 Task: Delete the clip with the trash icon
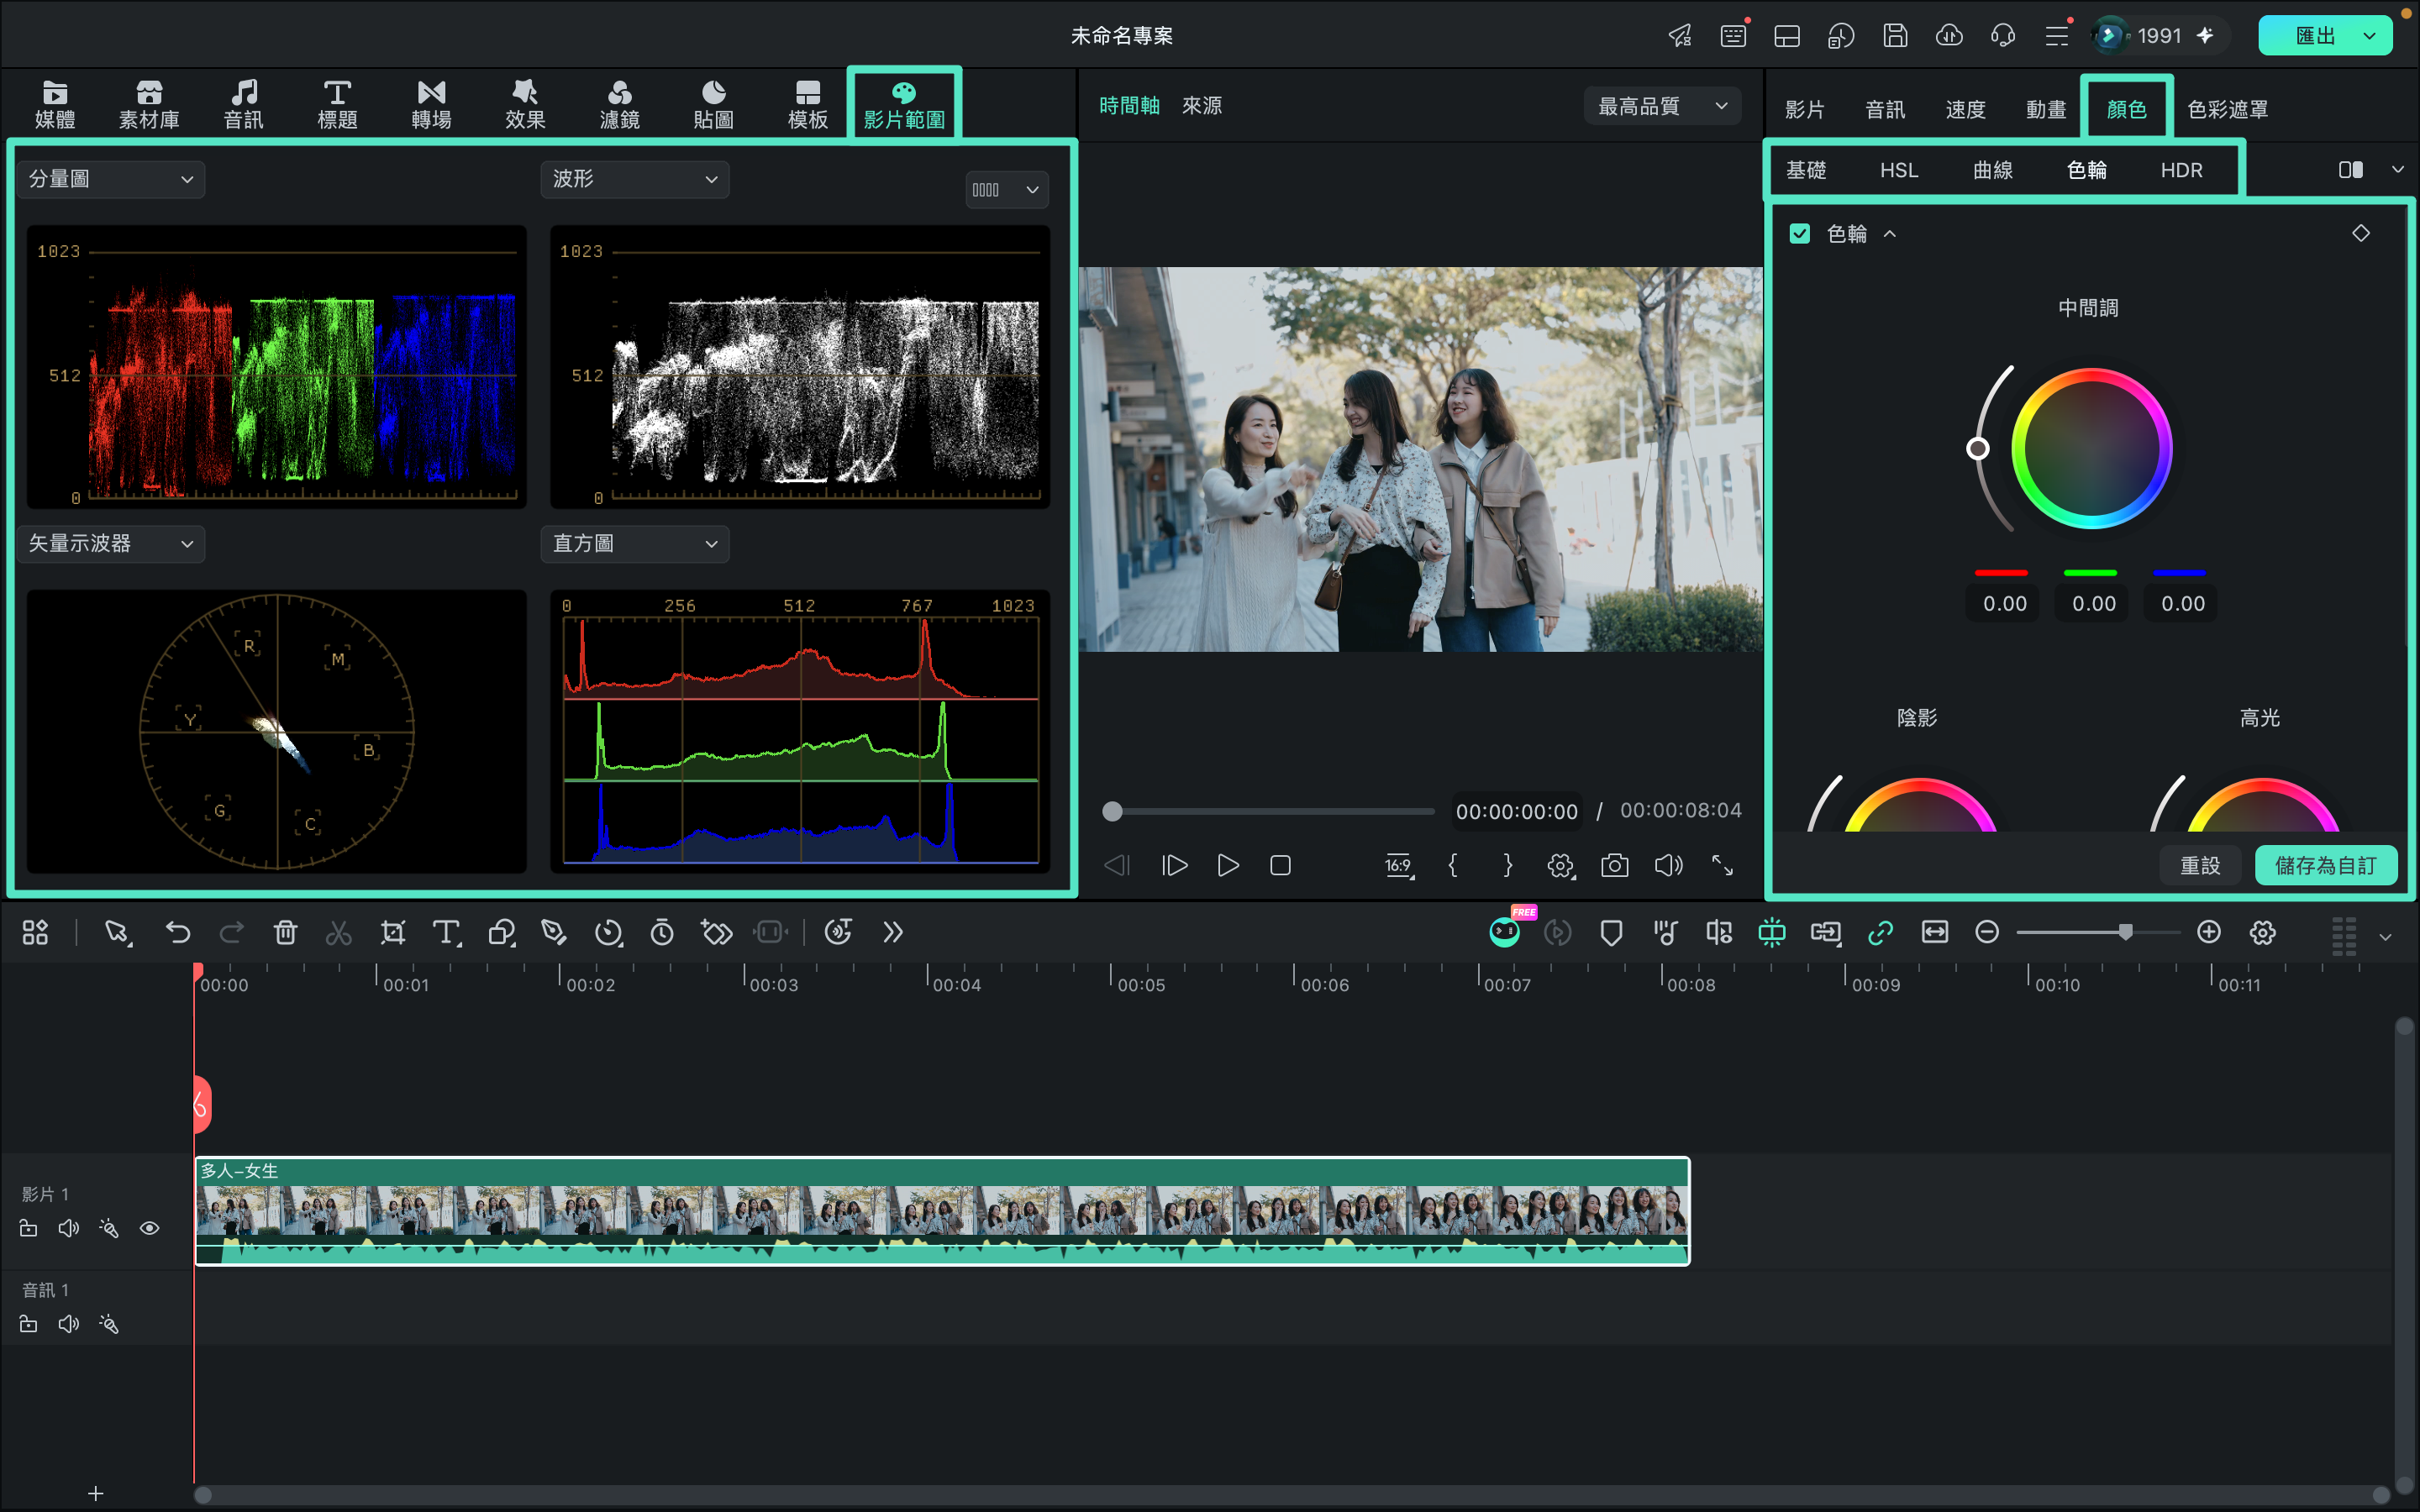point(285,933)
